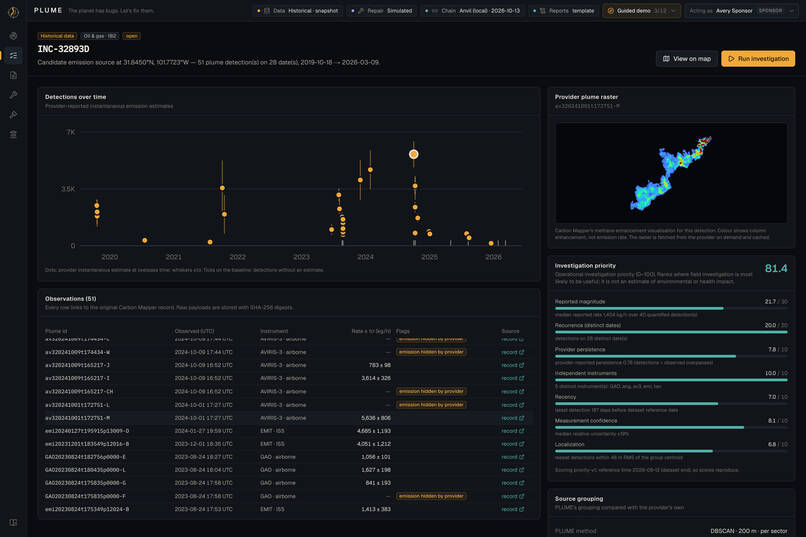Click the Repair Simulated status chip

point(382,11)
